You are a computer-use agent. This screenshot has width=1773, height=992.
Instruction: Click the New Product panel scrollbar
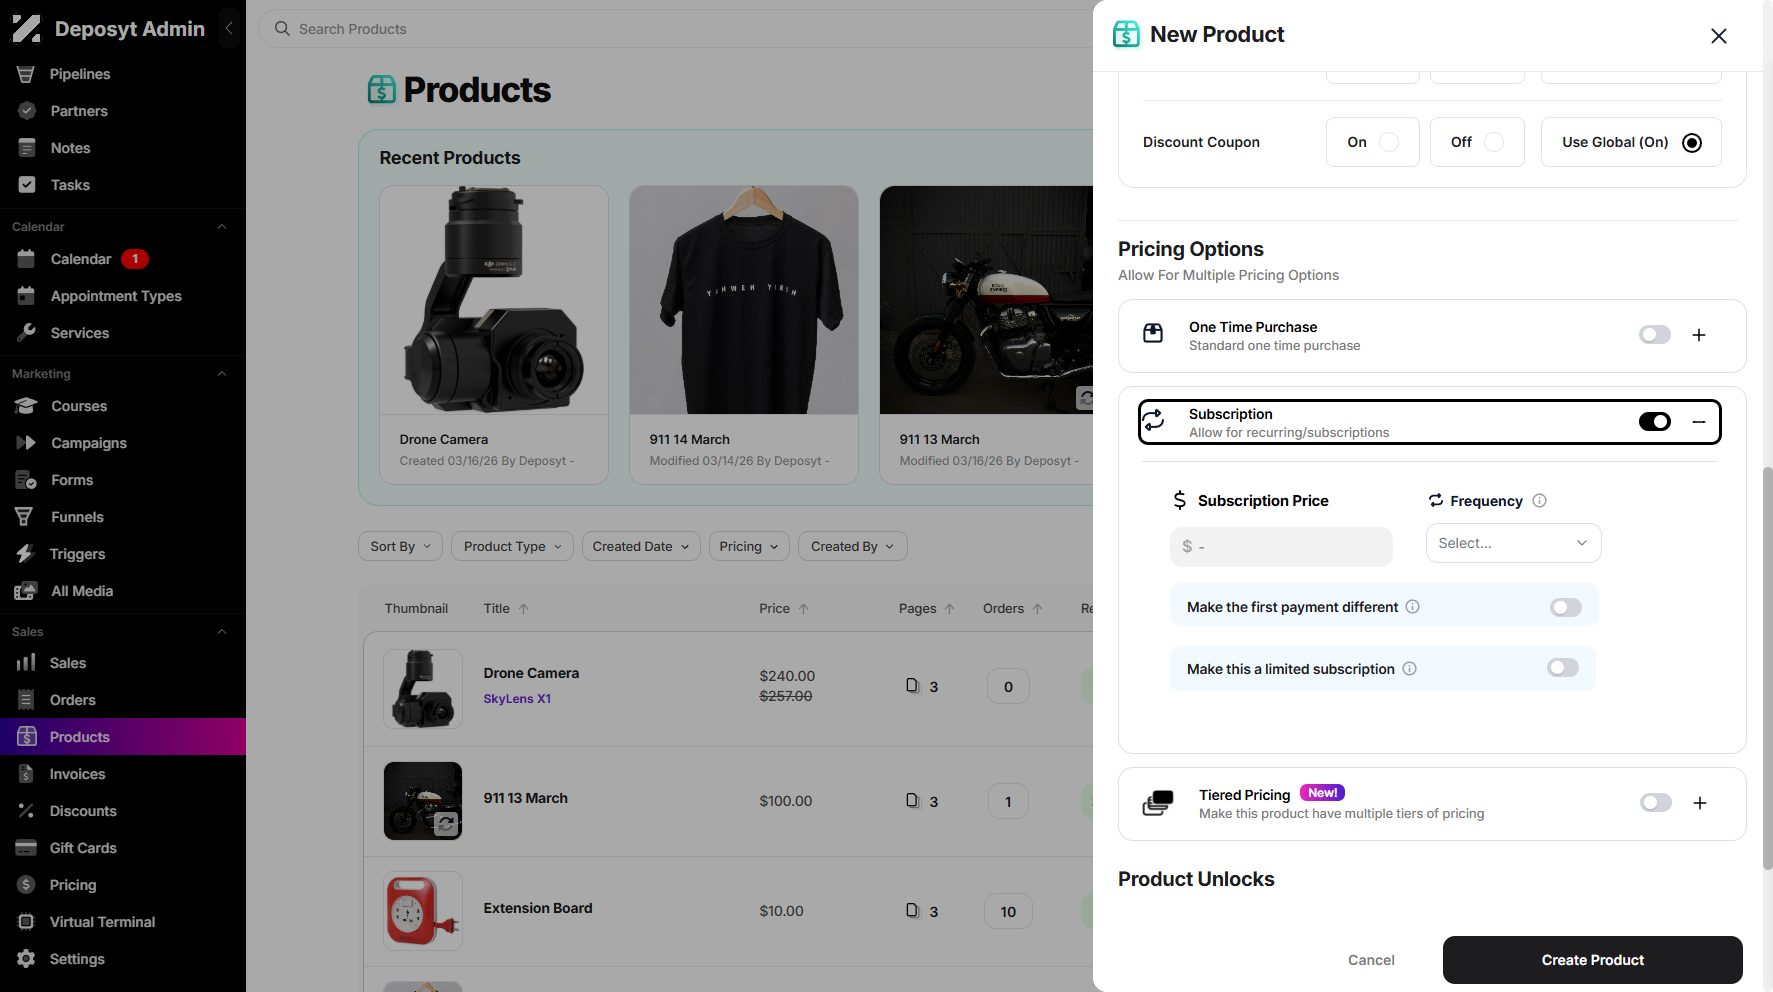point(1766,668)
